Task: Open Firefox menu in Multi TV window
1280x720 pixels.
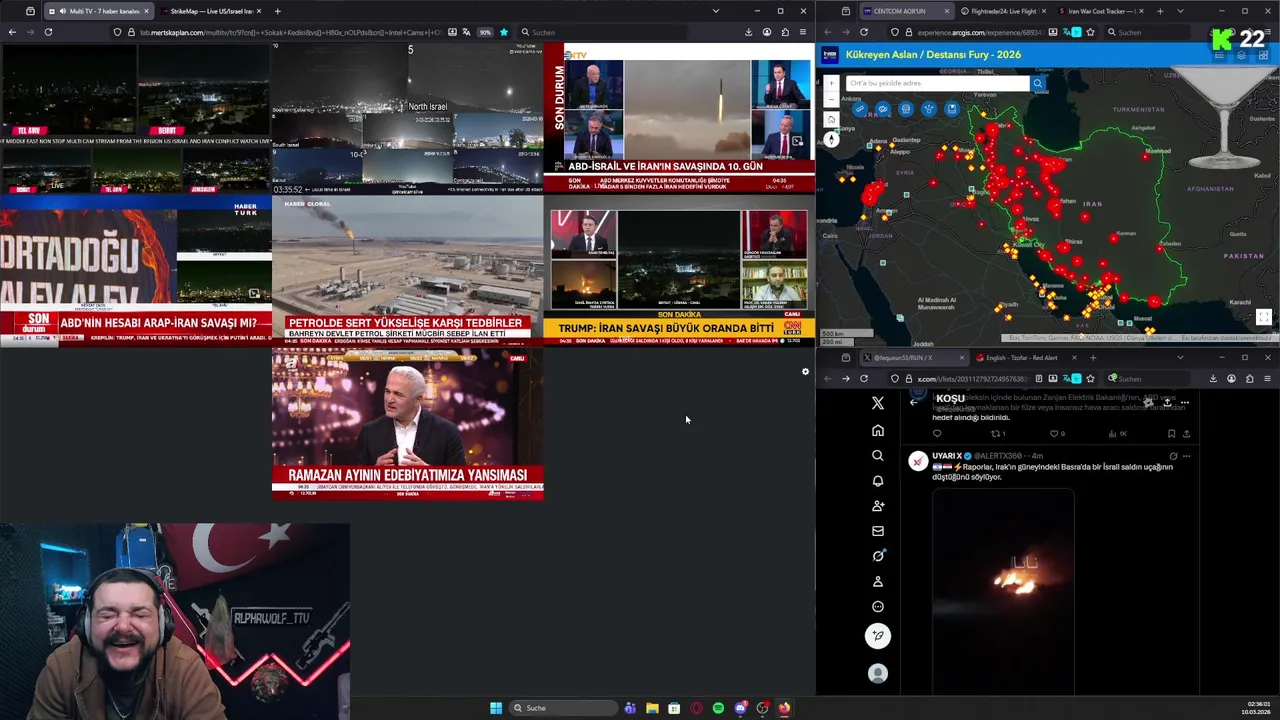Action: pos(802,32)
